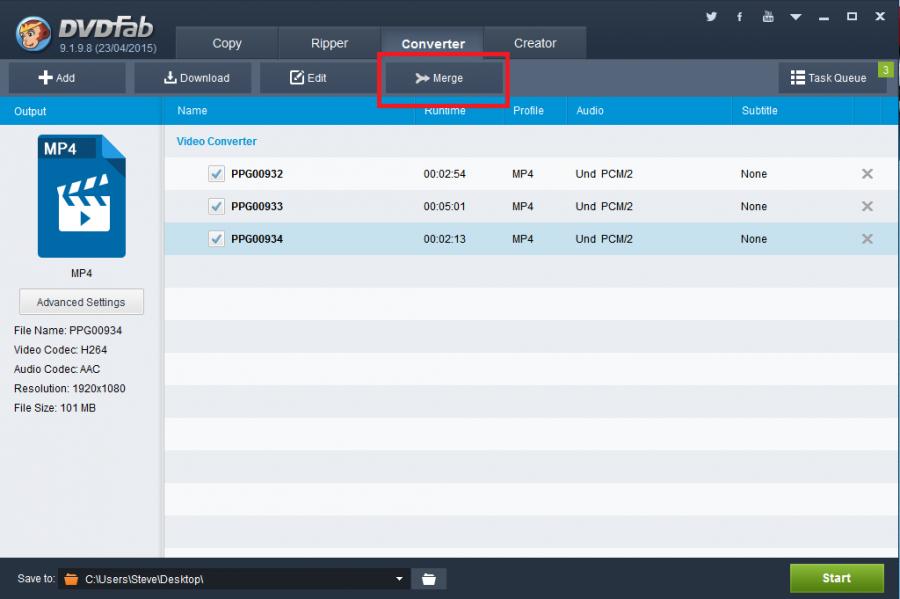Expand the Save to path dropdown

(399, 579)
